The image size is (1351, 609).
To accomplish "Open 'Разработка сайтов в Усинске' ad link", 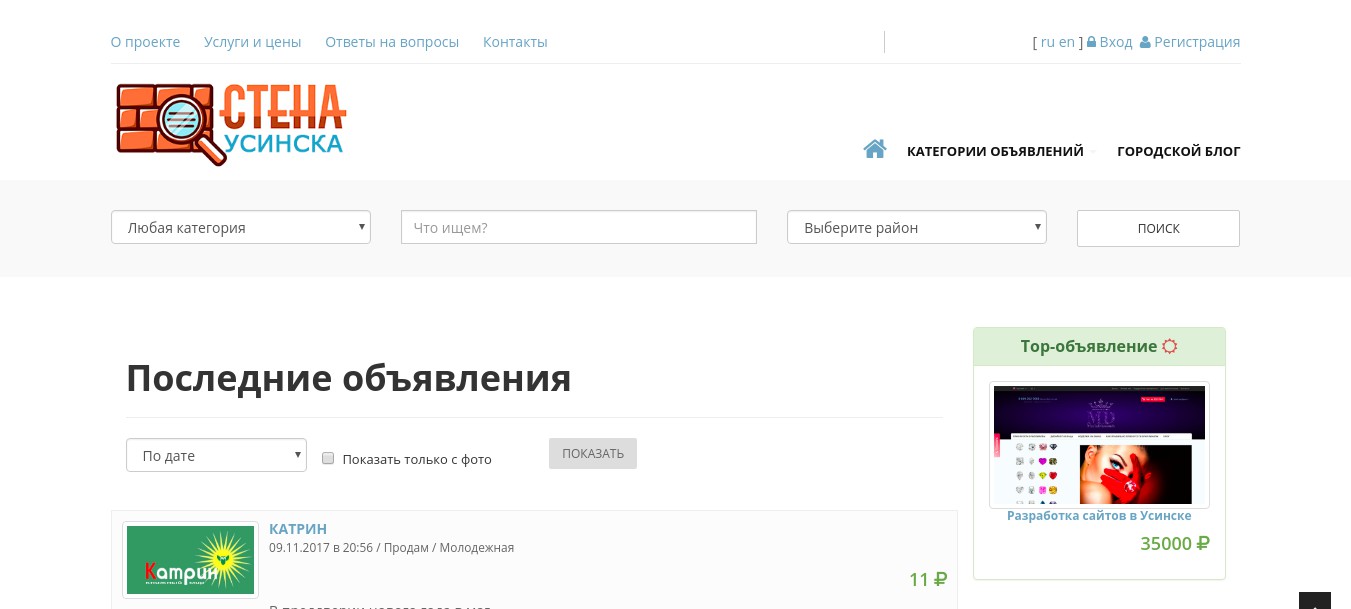I will (1099, 516).
